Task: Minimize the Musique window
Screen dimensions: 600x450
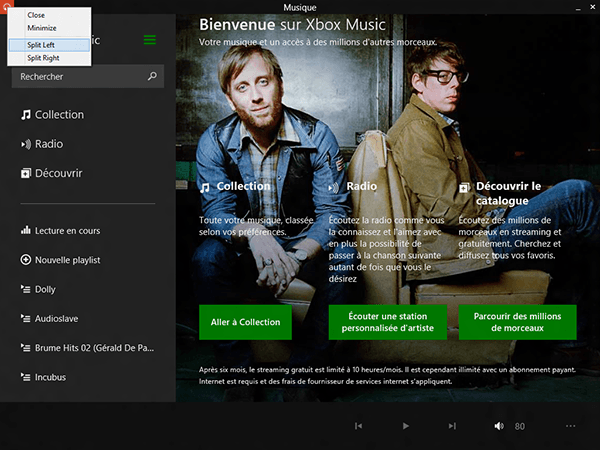Action: coord(578,8)
